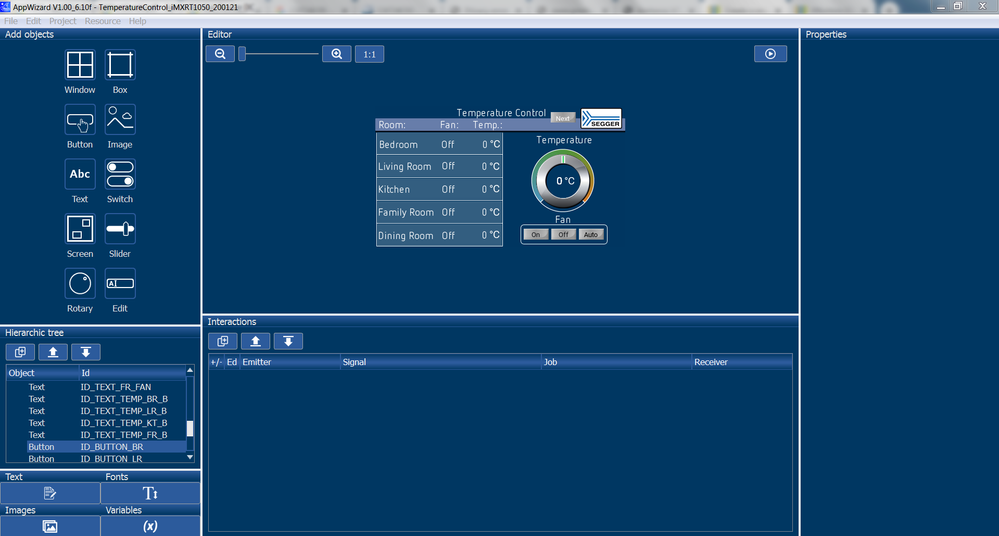999x536 pixels.
Task: Click the Signal column header
Action: (x=441, y=362)
